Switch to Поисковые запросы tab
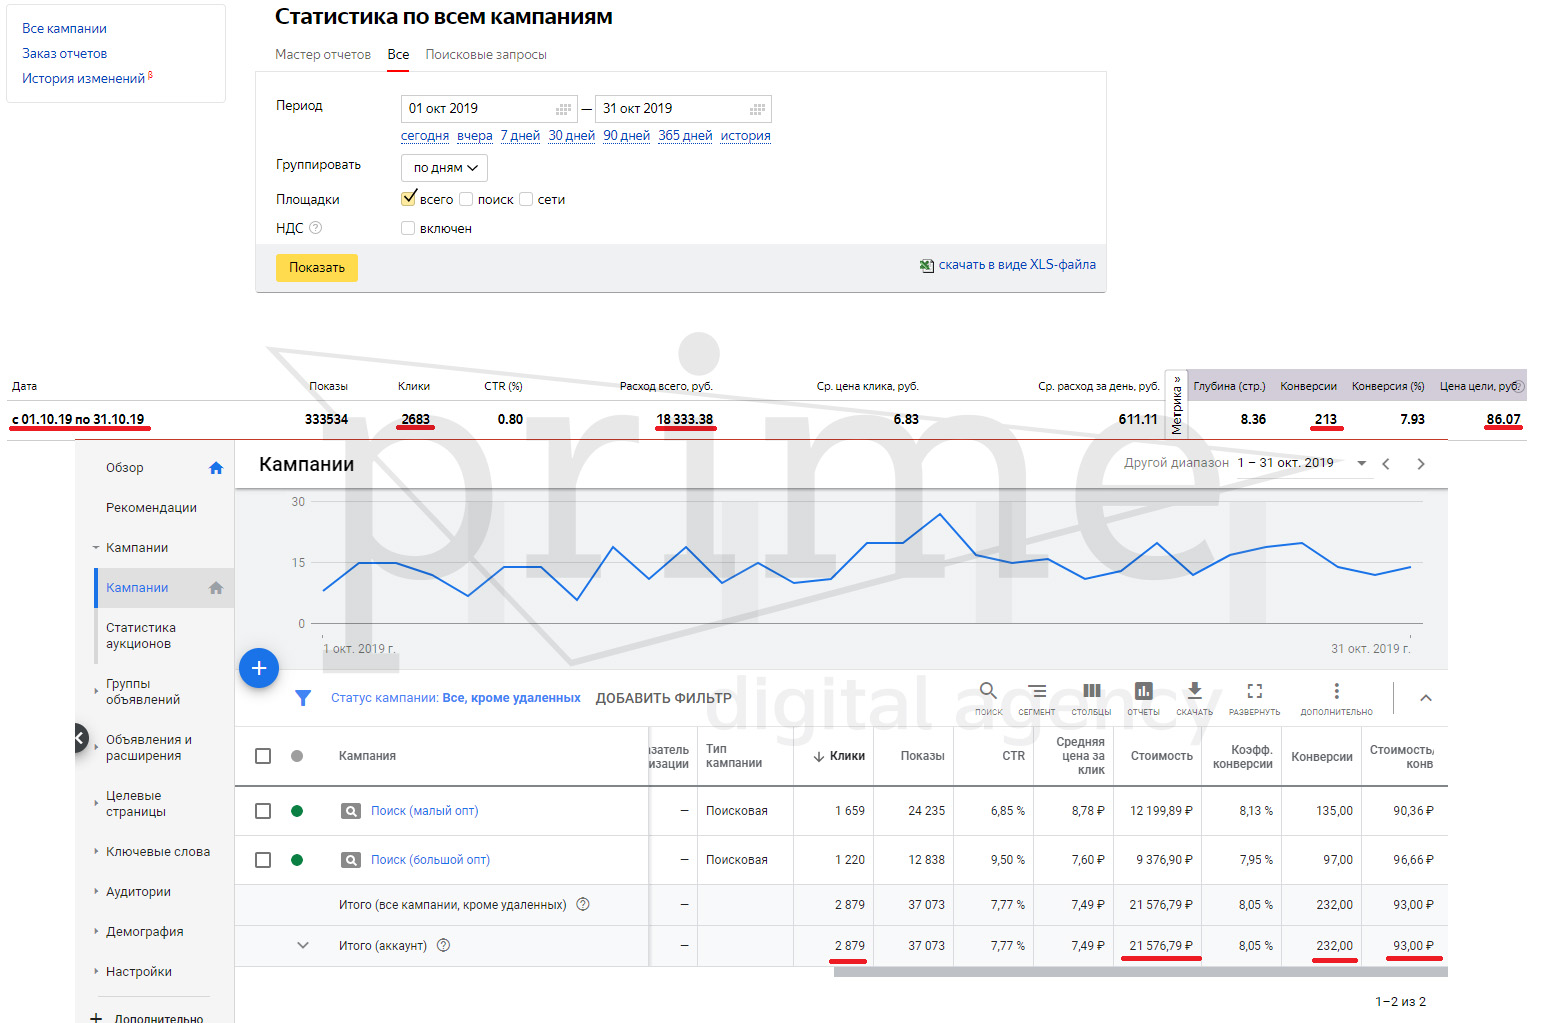The height and width of the screenshot is (1023, 1553). coord(486,55)
